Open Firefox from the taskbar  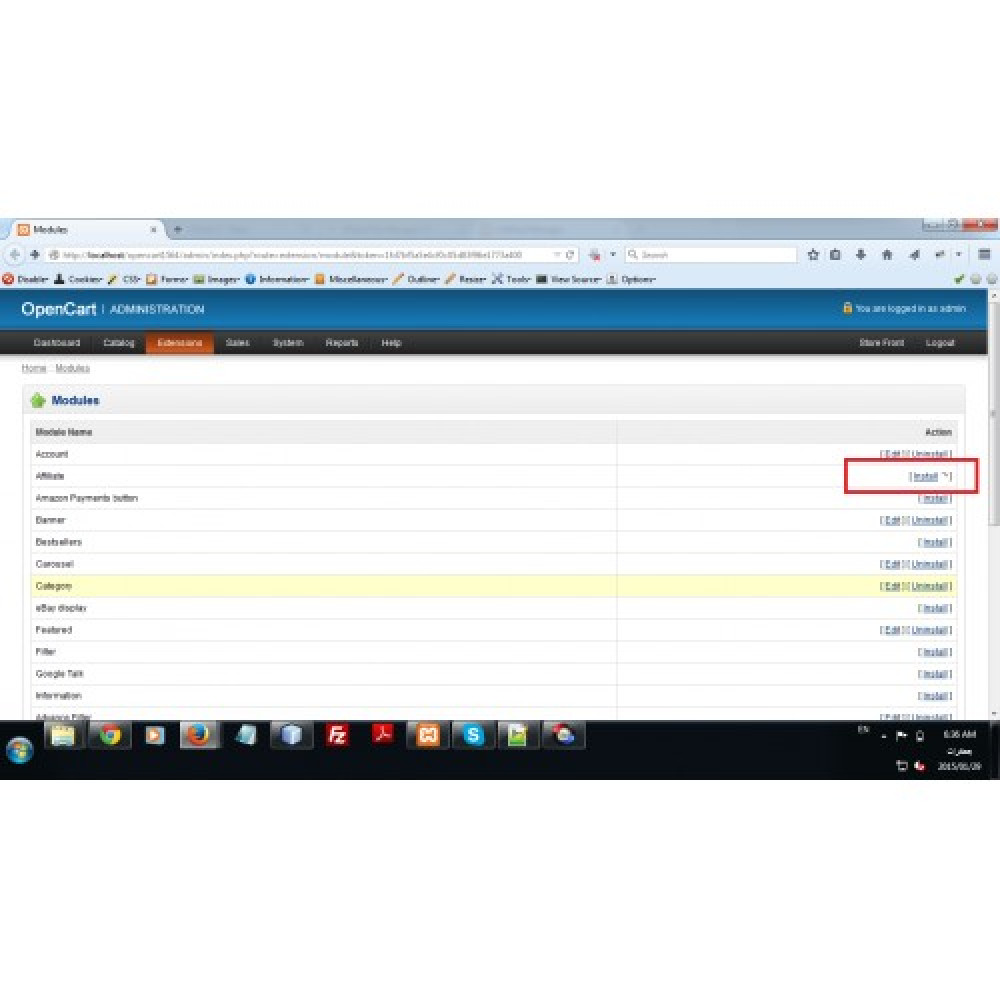200,736
